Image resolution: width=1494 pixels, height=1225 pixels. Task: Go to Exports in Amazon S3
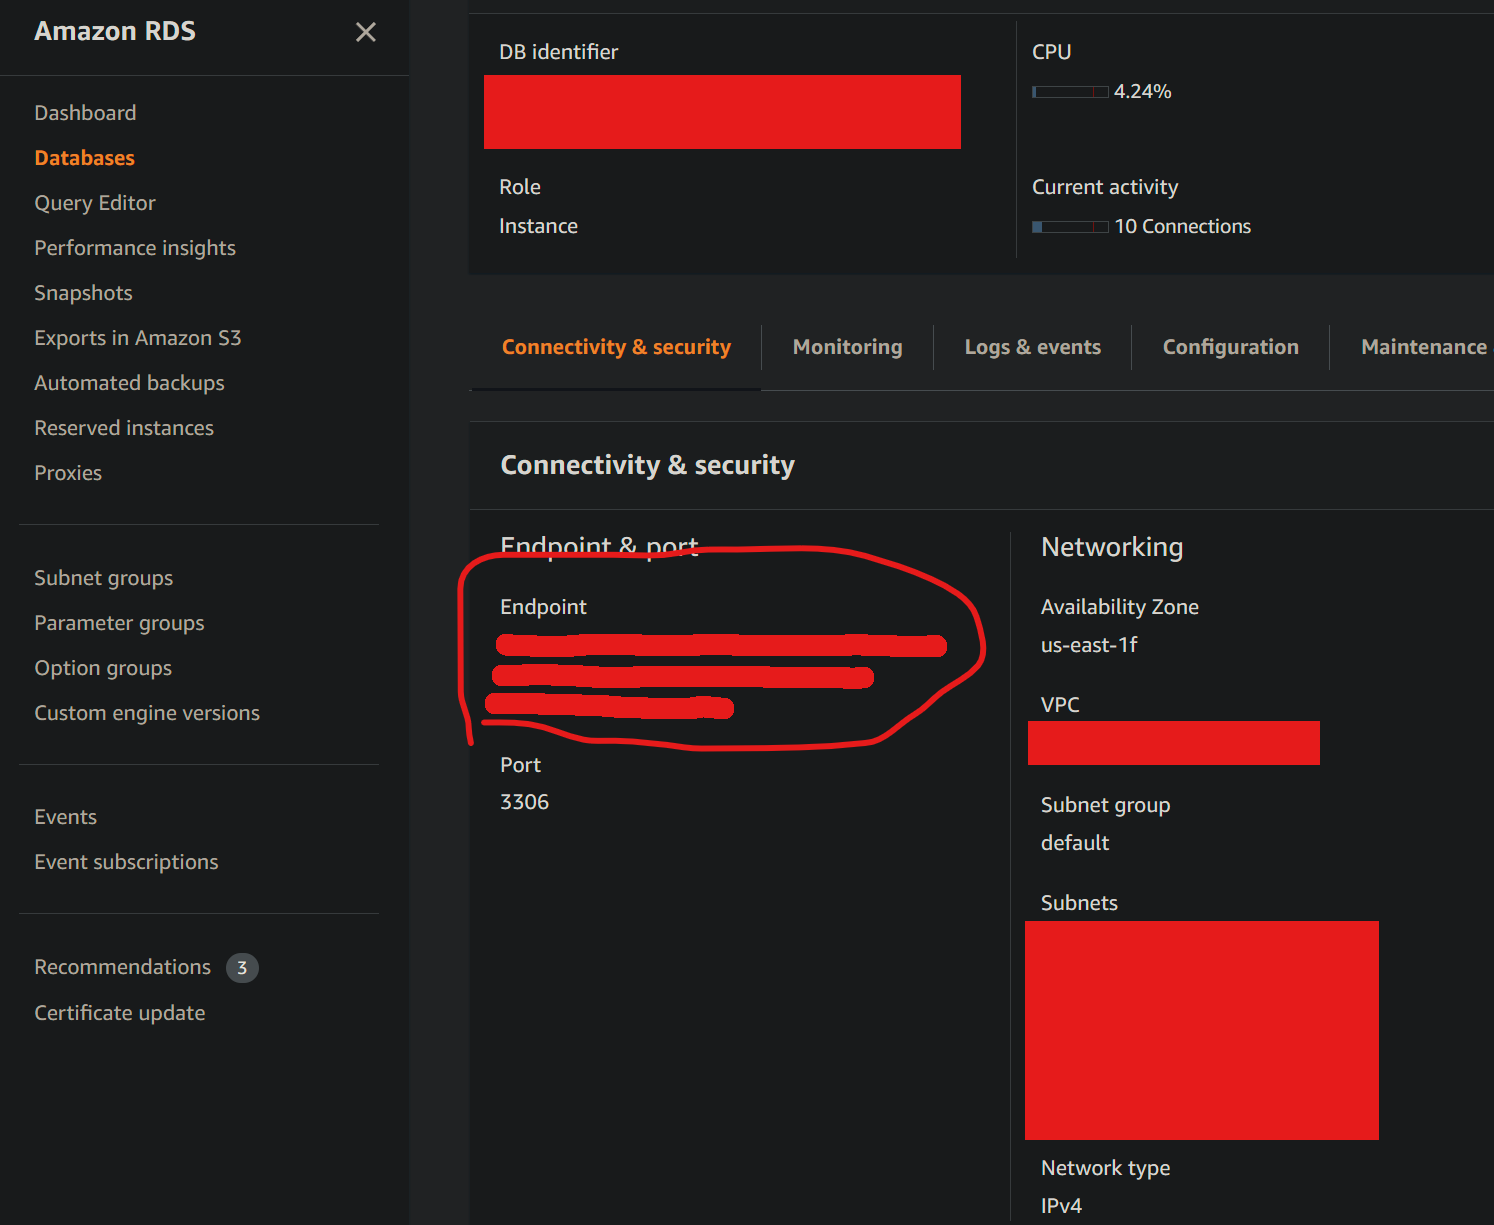coord(138,337)
